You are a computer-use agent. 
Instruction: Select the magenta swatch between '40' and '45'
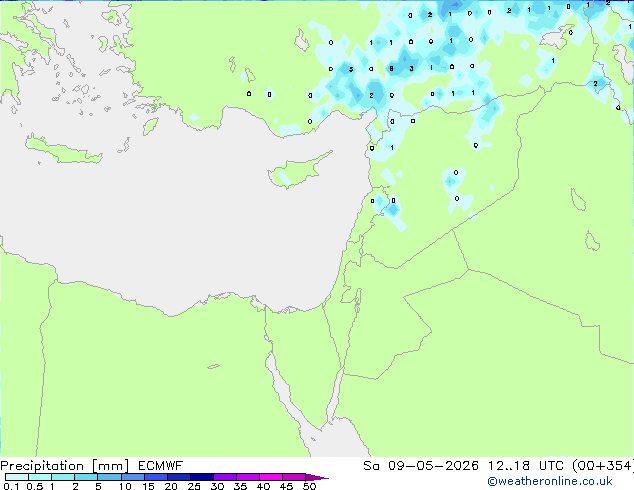pyautogui.click(x=271, y=477)
